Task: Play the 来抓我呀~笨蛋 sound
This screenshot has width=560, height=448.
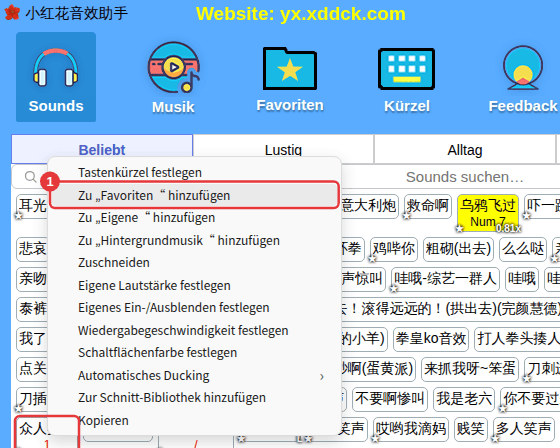Action: (x=470, y=368)
